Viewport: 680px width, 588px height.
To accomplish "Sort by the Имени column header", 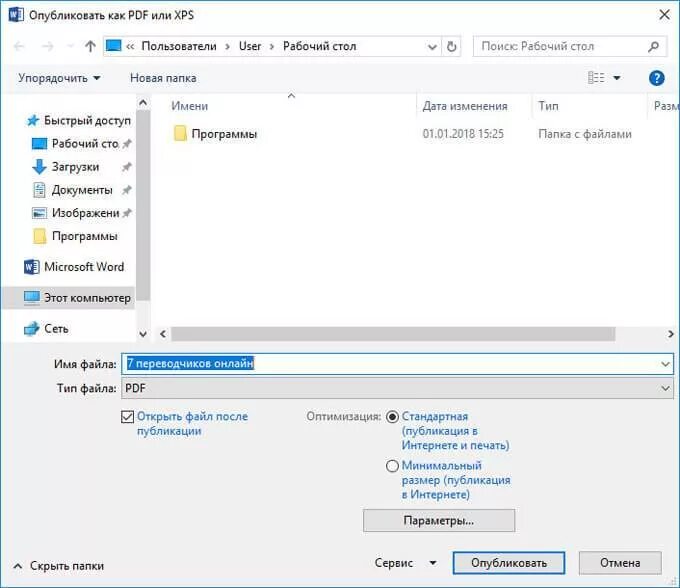I will tap(190, 106).
